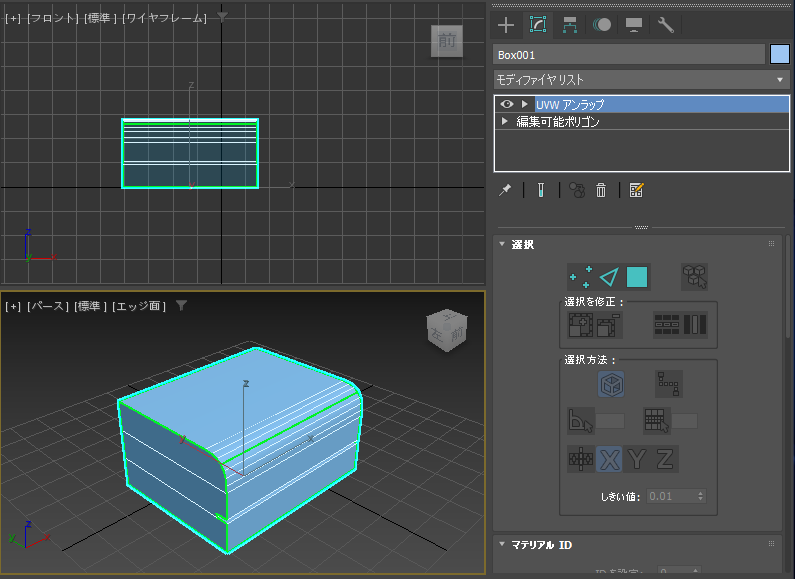This screenshot has height=579, width=795.
Task: Click Grow selection icon
Action: click(581, 325)
